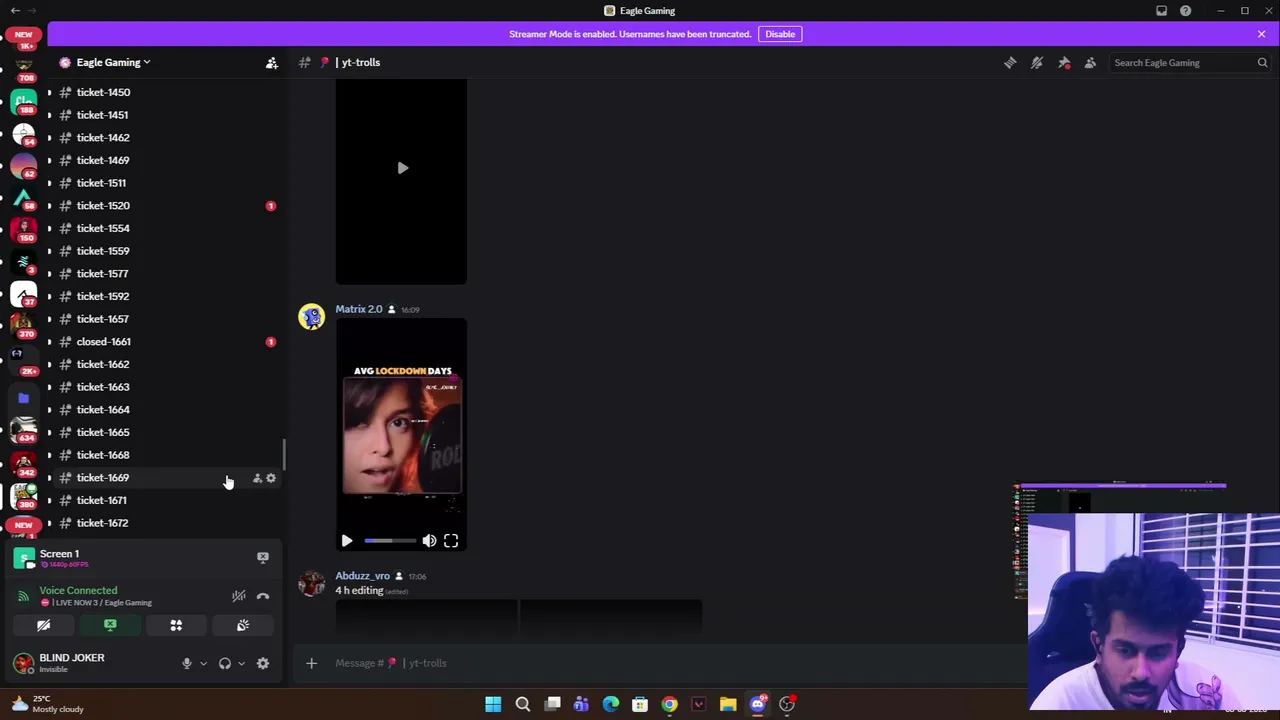The width and height of the screenshot is (1280, 720).
Task: Expand the ticket-1450 channel threads
Action: [49, 92]
